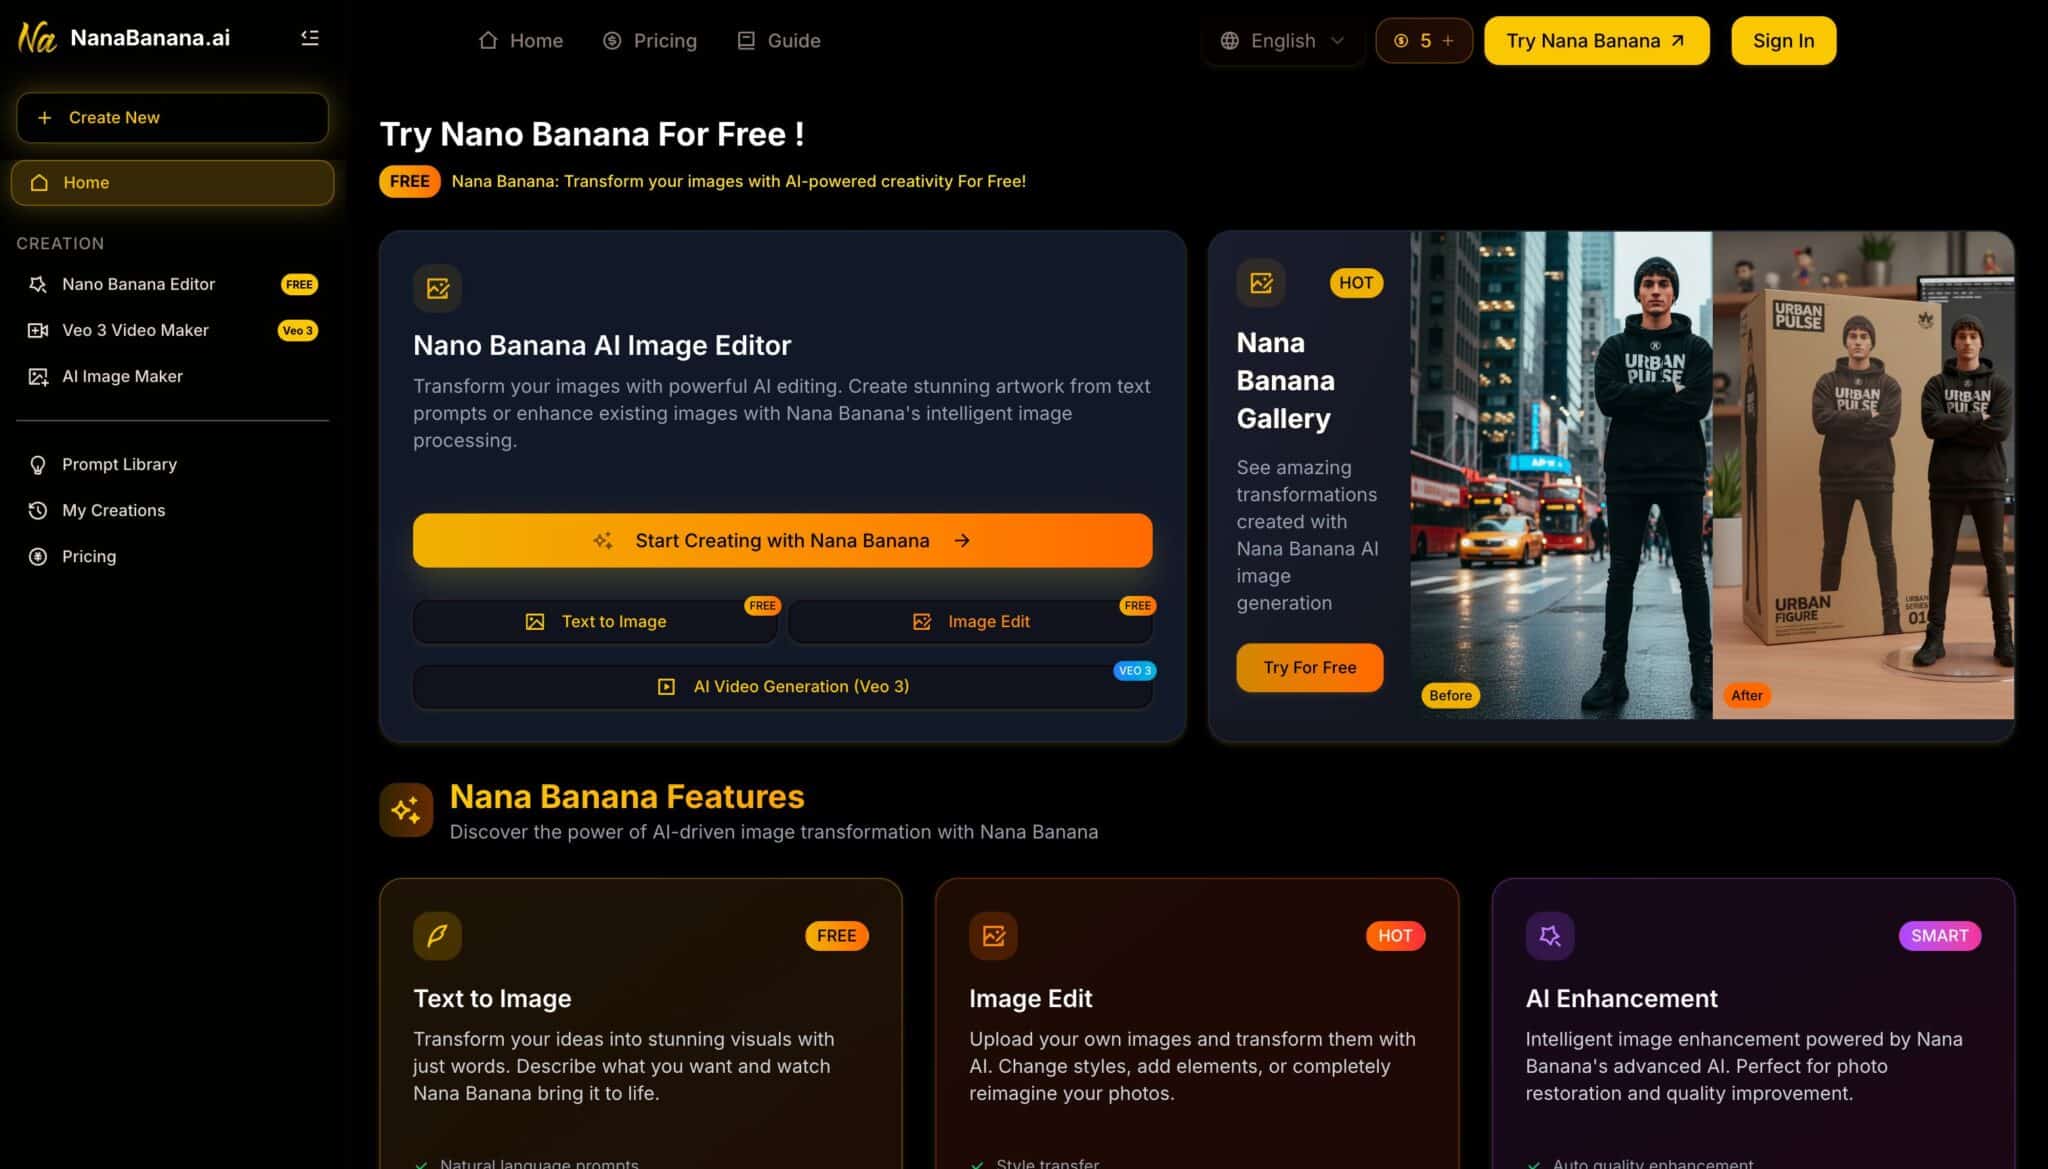The image size is (2048, 1169).
Task: Click the Sign In button
Action: point(1782,41)
